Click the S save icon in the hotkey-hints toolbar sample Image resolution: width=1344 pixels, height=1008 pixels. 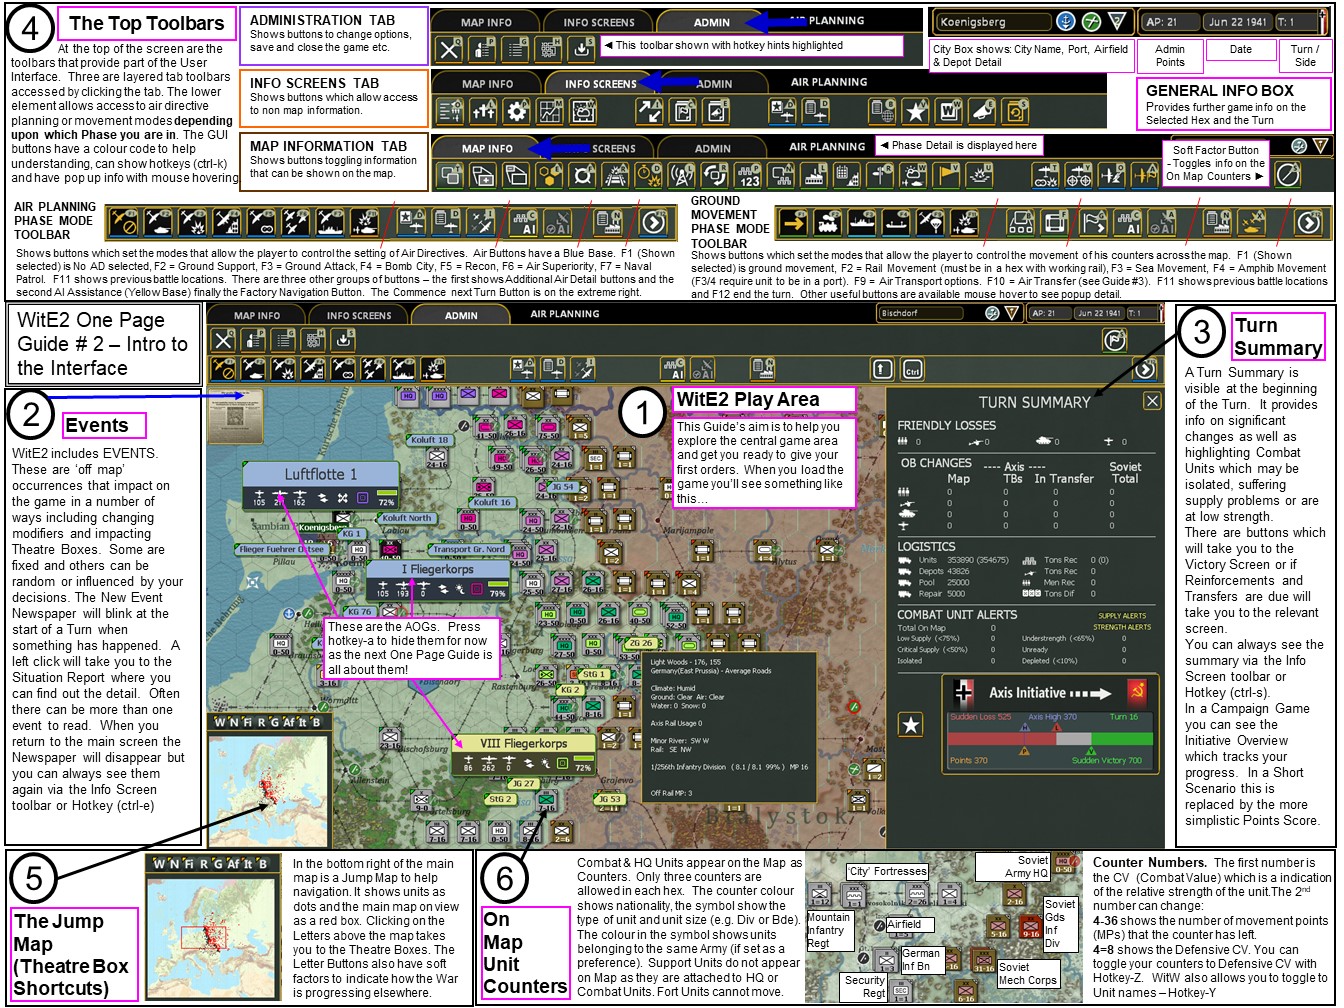580,47
